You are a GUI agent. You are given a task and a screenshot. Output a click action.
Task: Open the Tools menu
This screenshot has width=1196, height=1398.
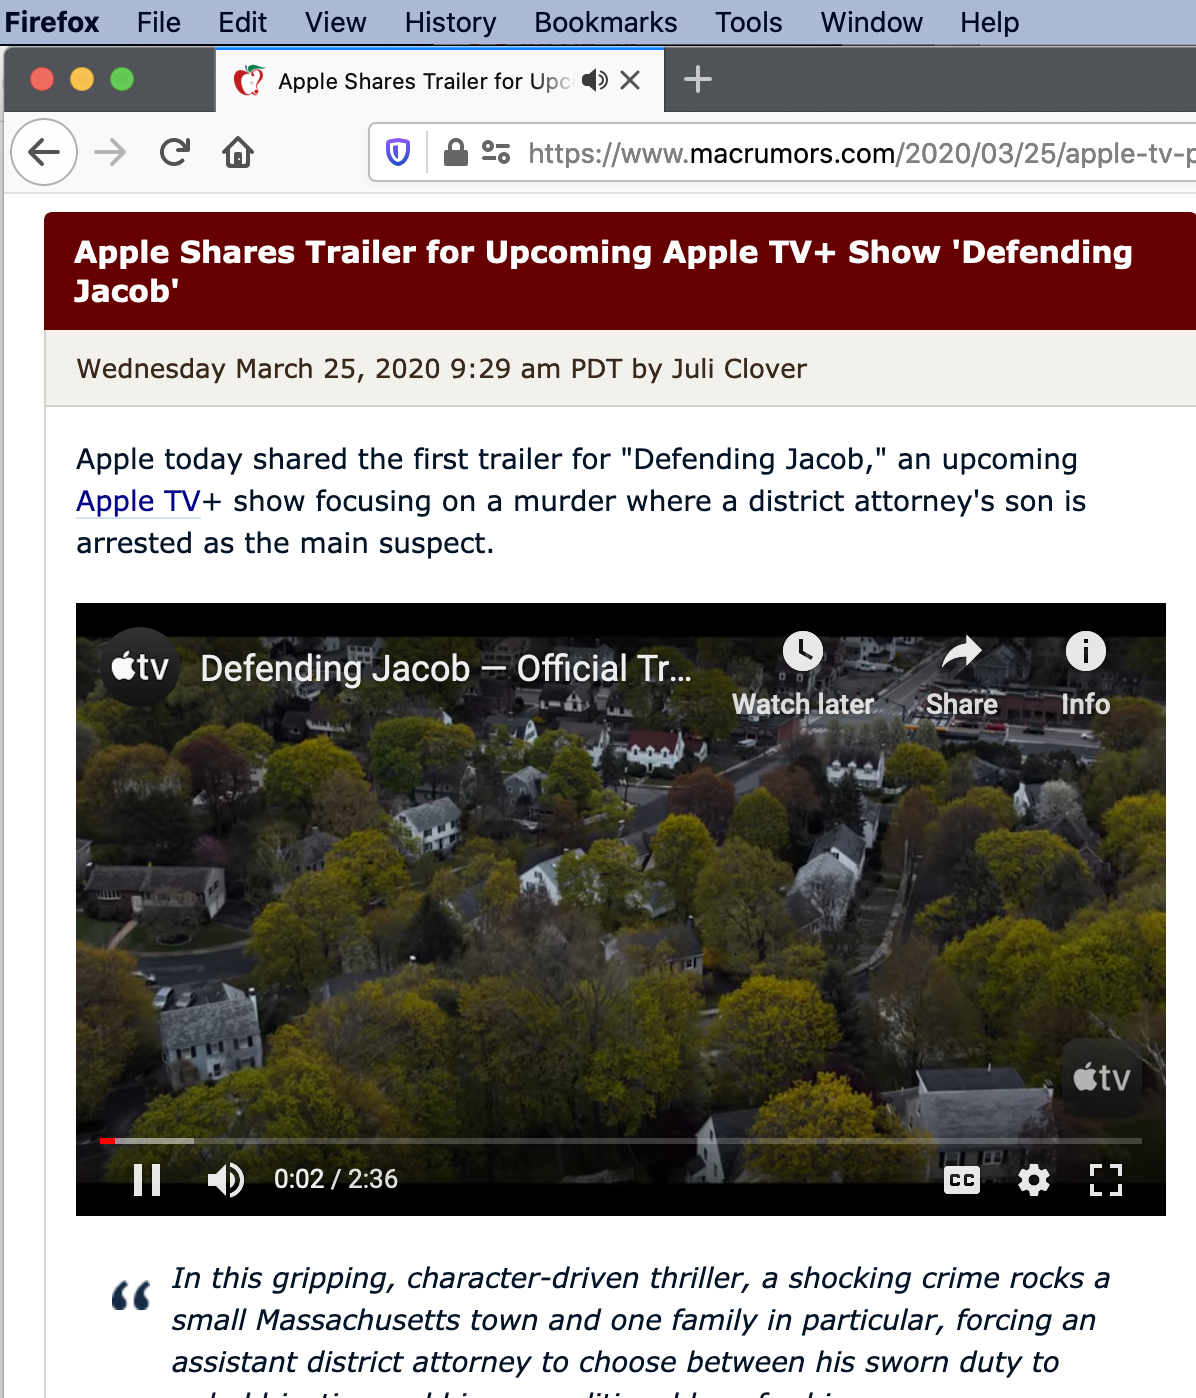point(749,22)
